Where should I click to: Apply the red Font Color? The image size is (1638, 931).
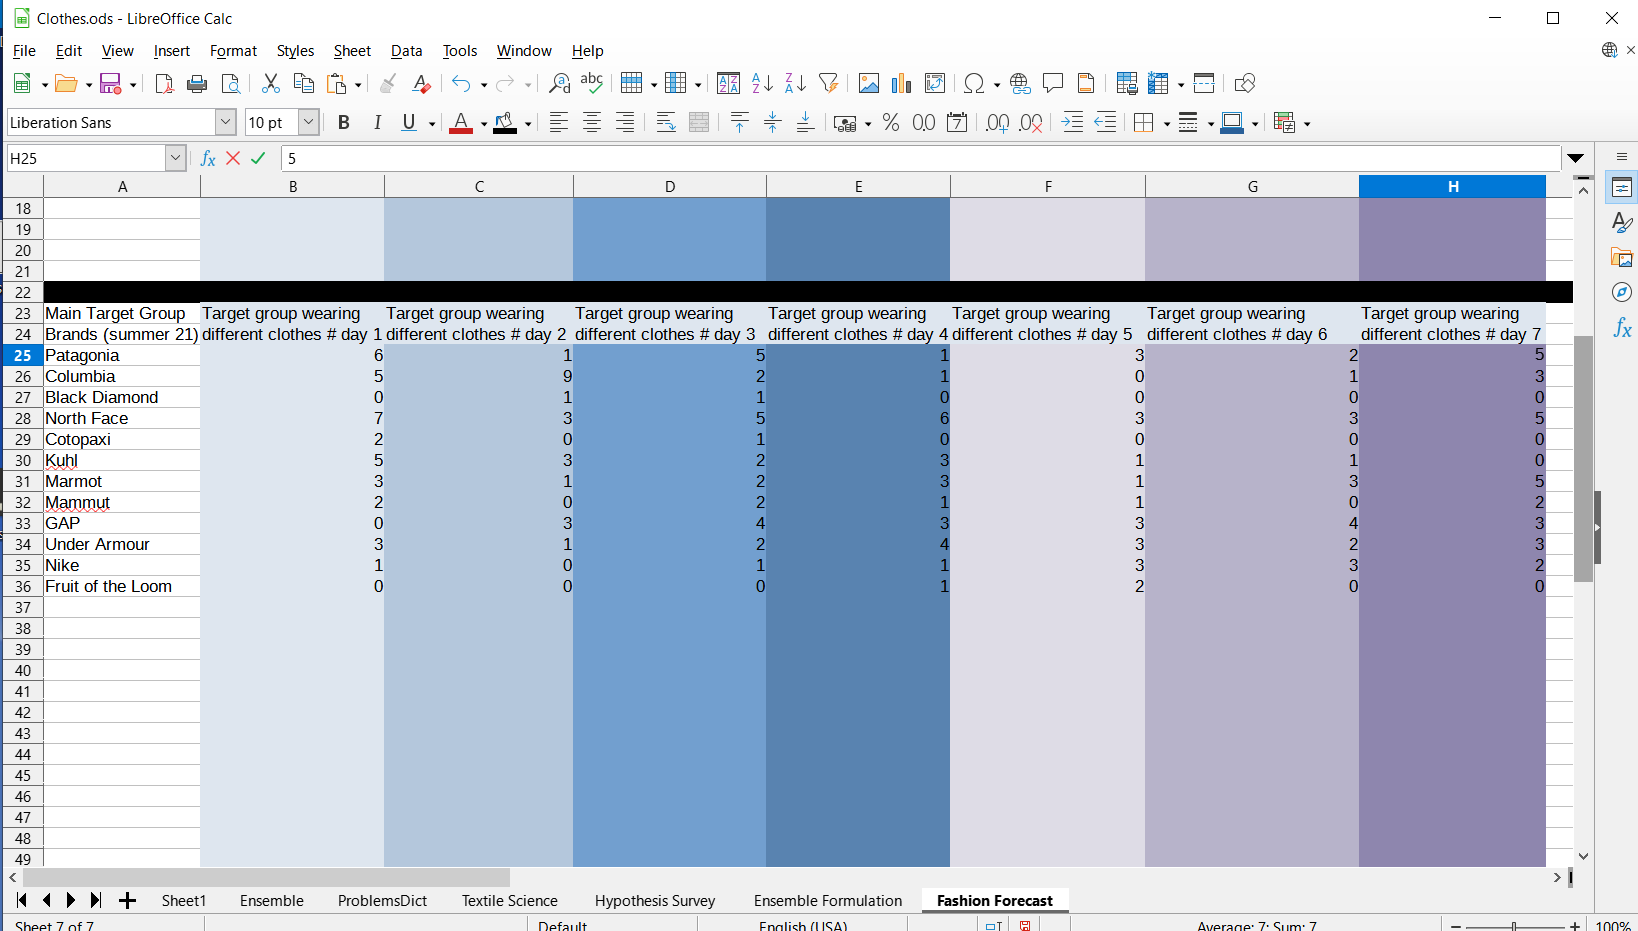(461, 122)
